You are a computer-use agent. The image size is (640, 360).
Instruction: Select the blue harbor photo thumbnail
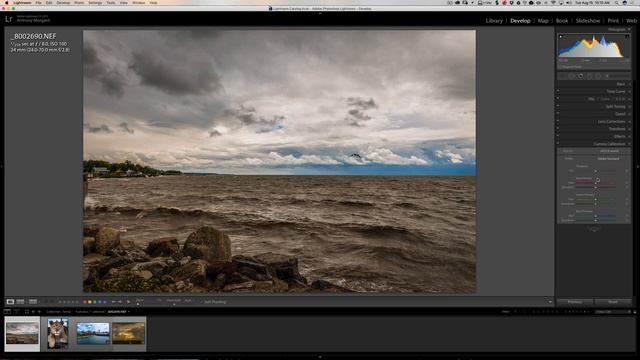click(93, 333)
